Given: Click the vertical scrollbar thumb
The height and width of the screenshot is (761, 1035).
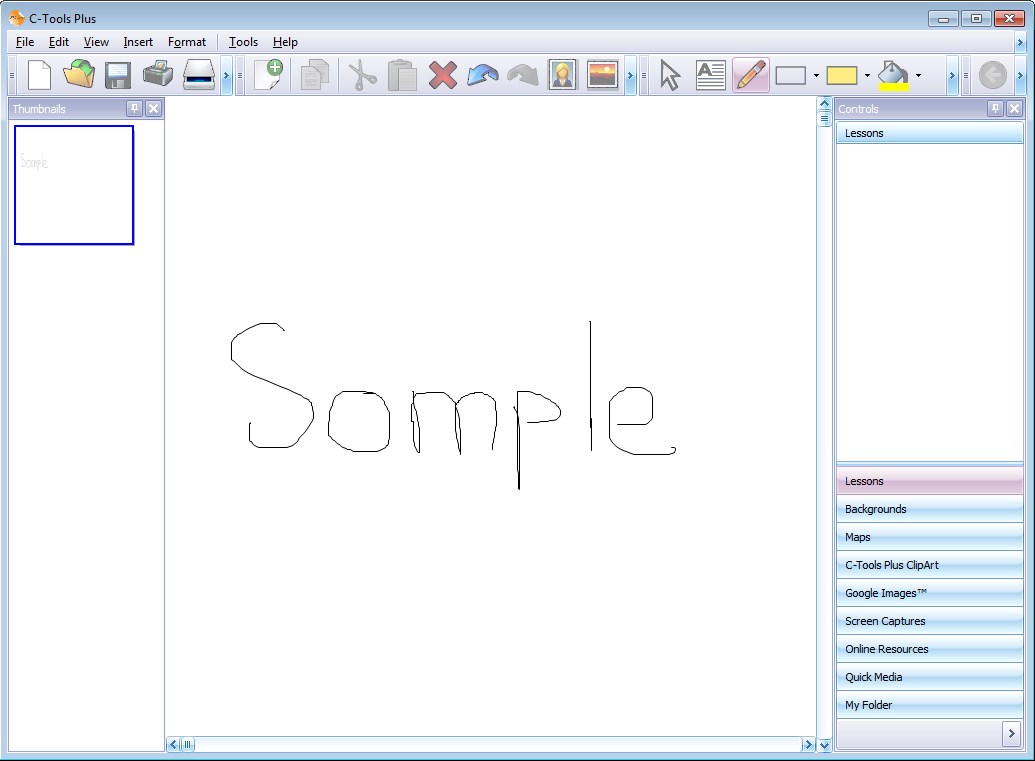Looking at the screenshot, I should [824, 119].
